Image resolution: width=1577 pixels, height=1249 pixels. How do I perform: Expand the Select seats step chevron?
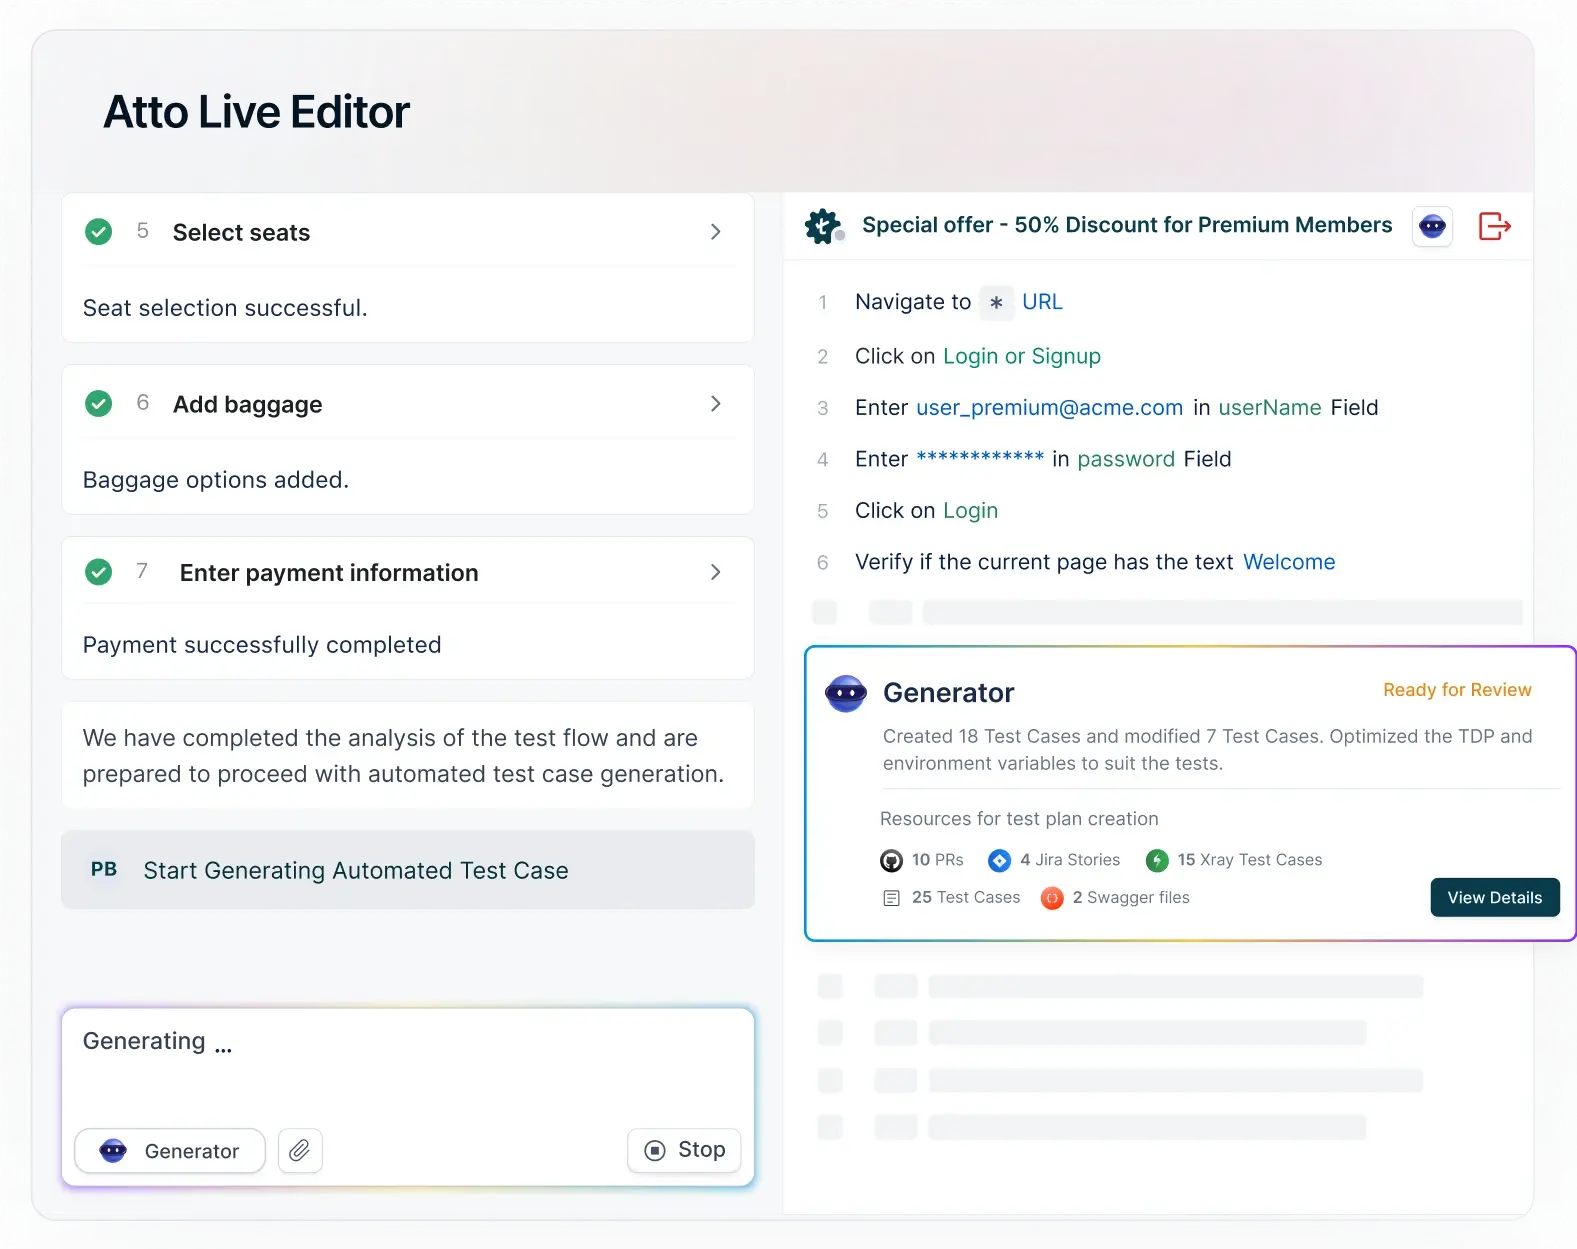[x=715, y=232]
